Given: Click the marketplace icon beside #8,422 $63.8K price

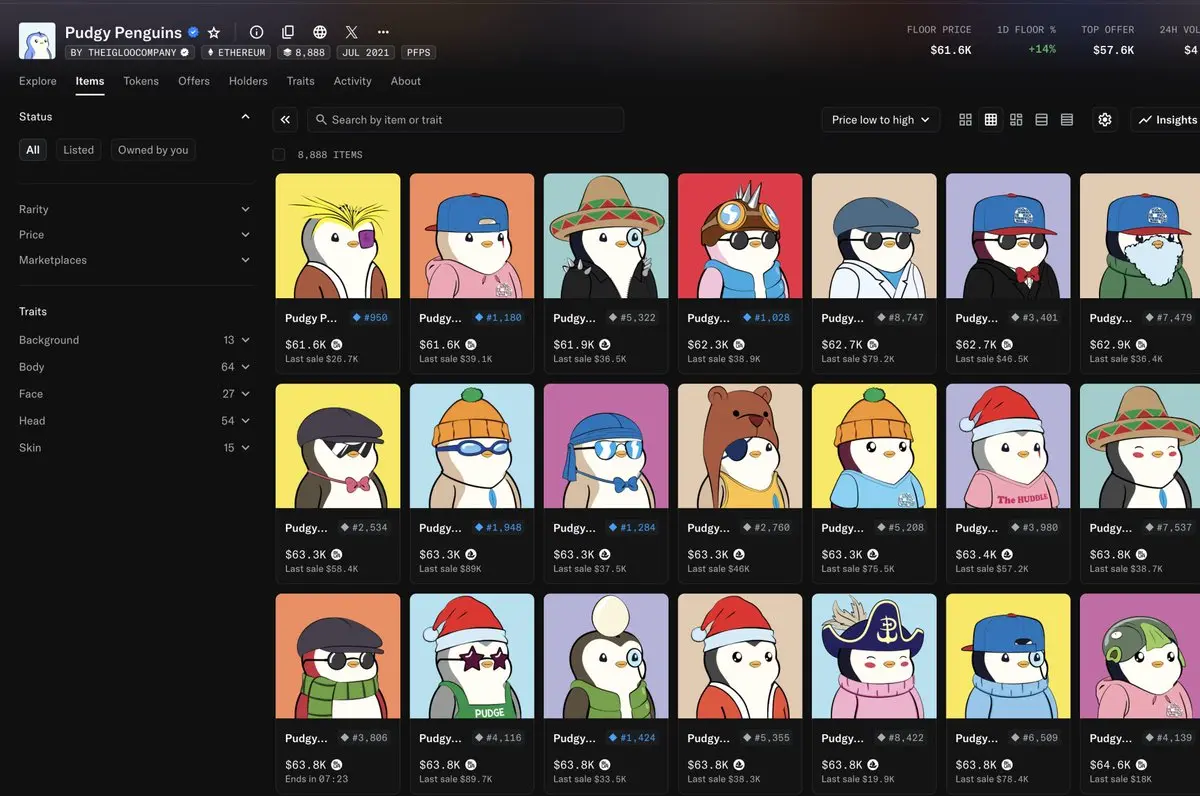Looking at the screenshot, I should [873, 764].
